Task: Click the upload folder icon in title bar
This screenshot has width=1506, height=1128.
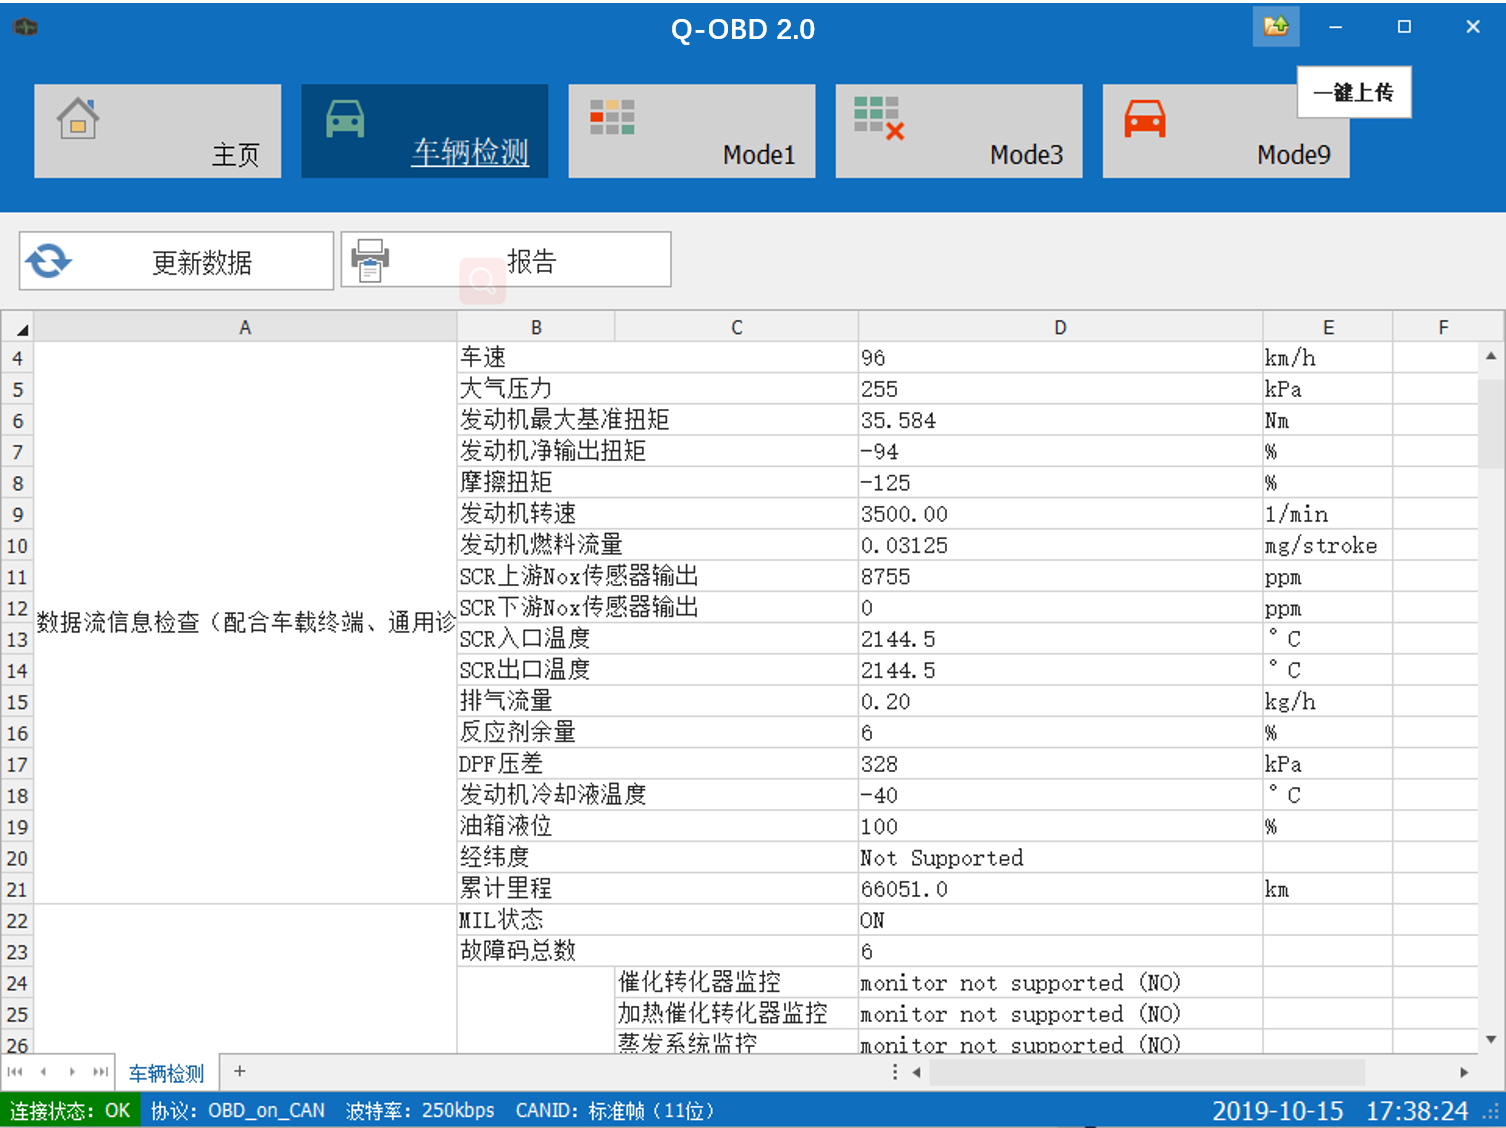Action: click(1276, 26)
